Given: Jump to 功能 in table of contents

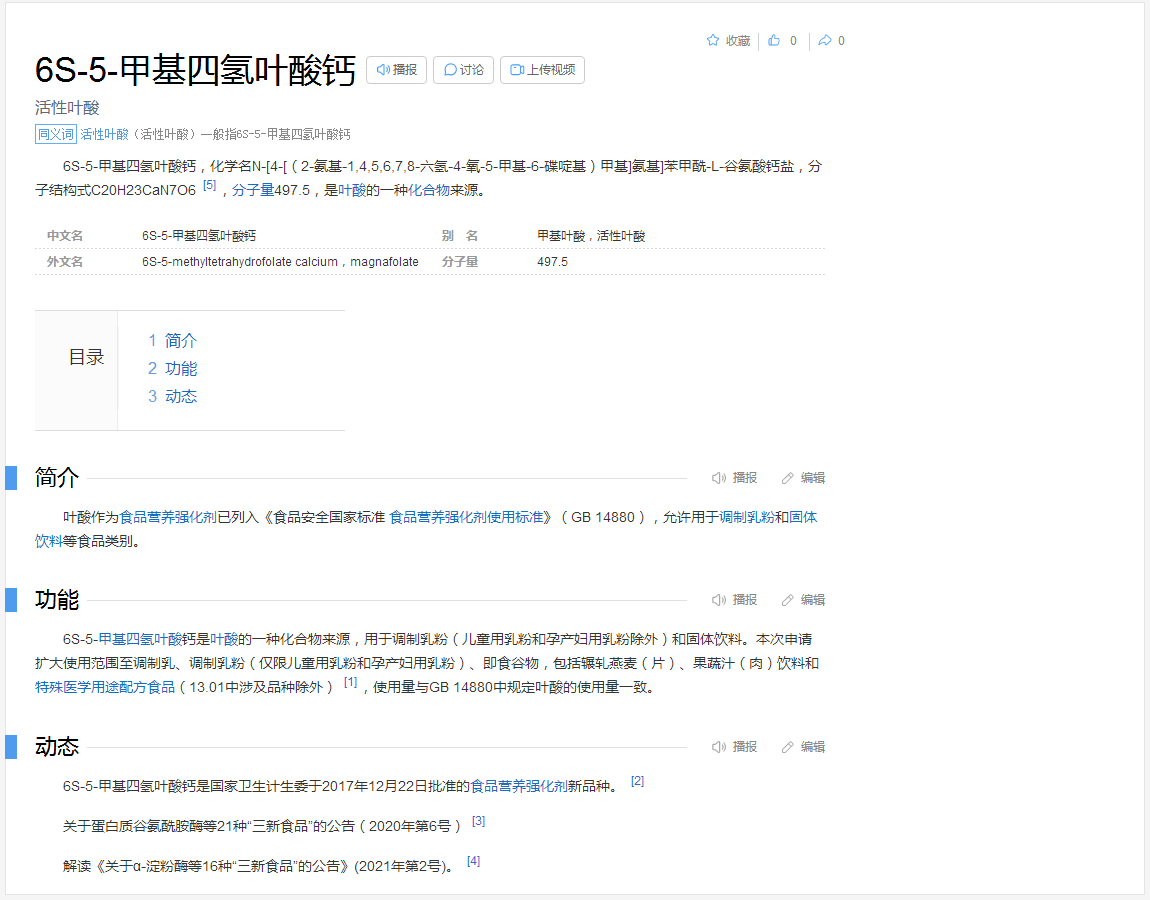Looking at the screenshot, I should (180, 369).
